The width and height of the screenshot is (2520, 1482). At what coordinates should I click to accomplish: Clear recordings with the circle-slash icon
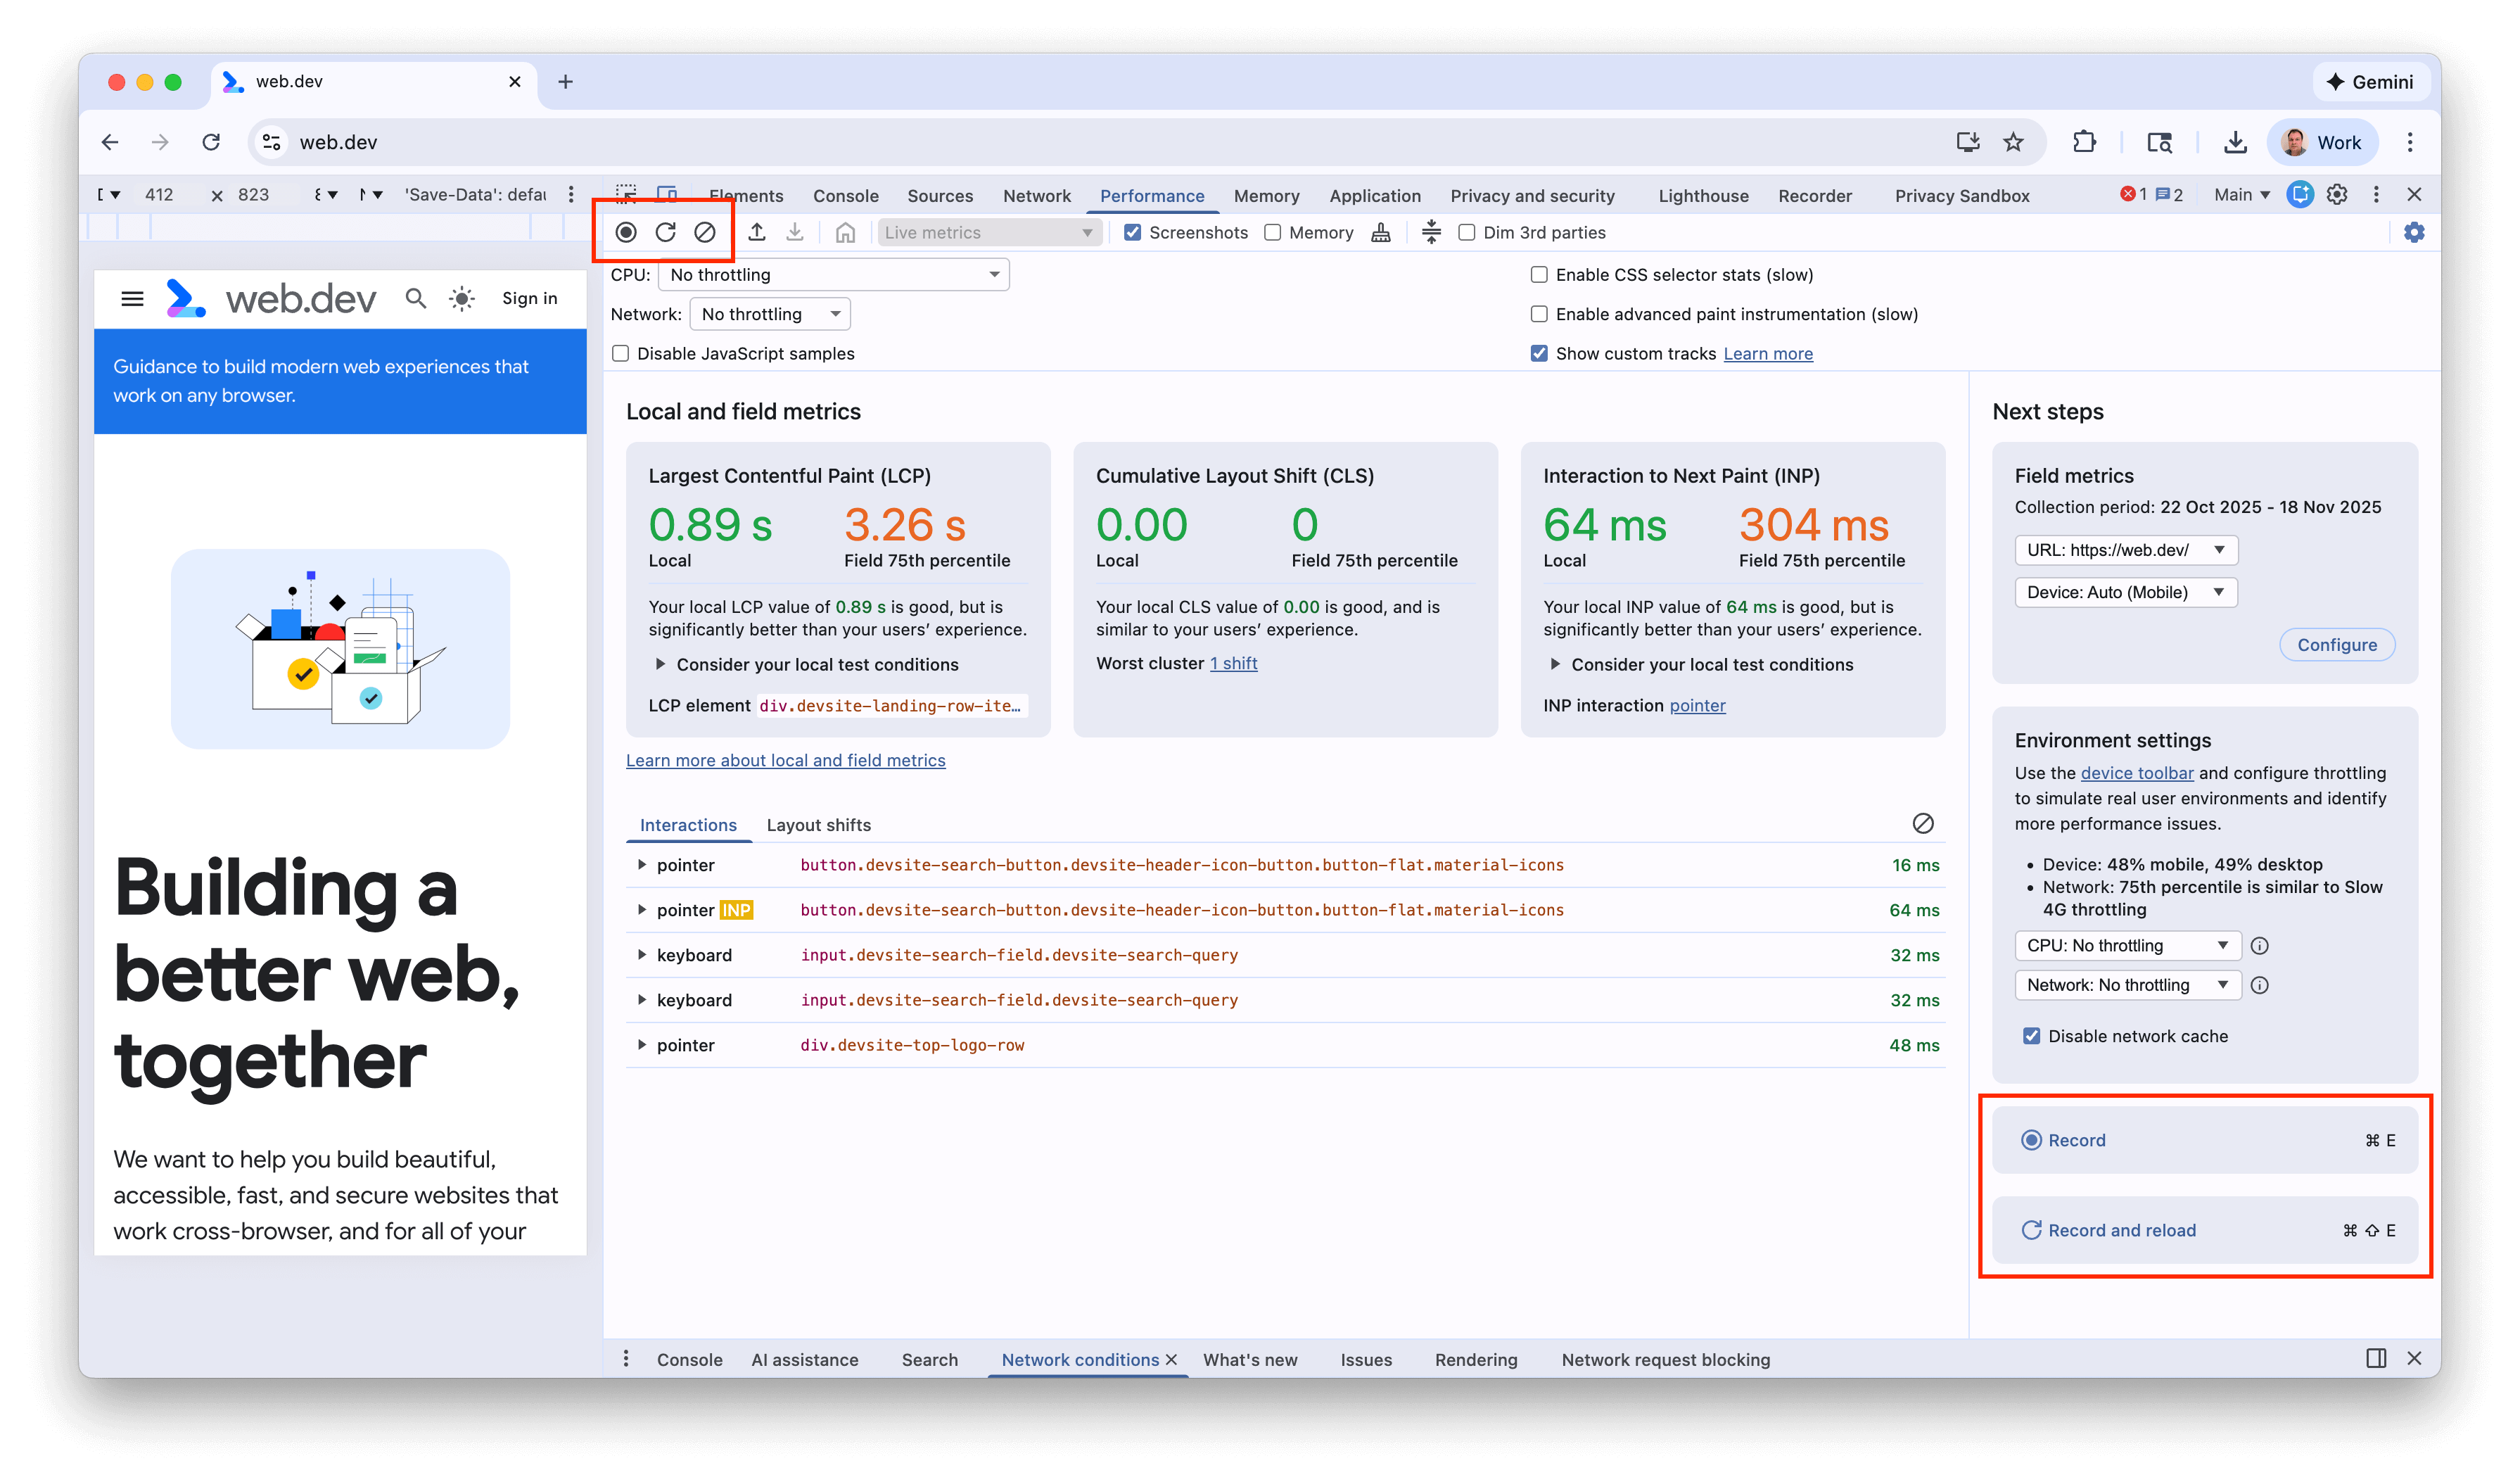point(706,232)
